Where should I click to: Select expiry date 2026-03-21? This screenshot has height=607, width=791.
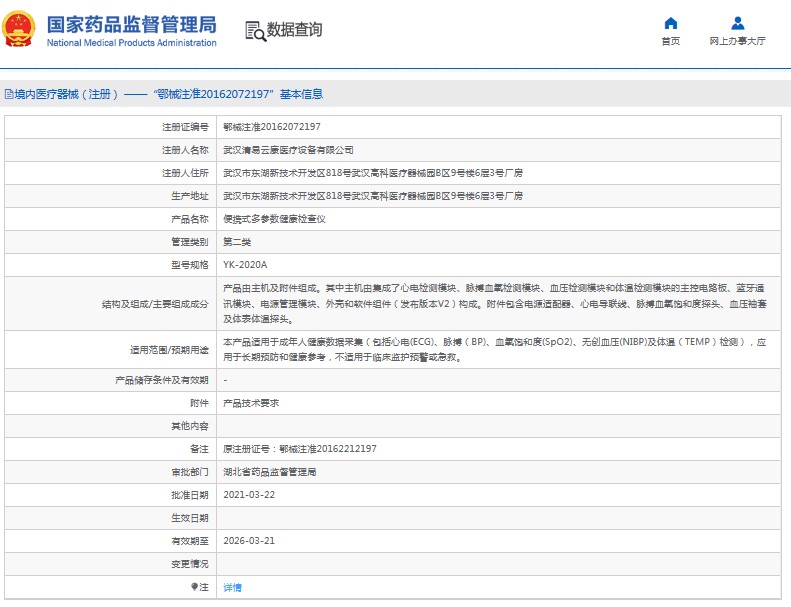[x=249, y=540]
